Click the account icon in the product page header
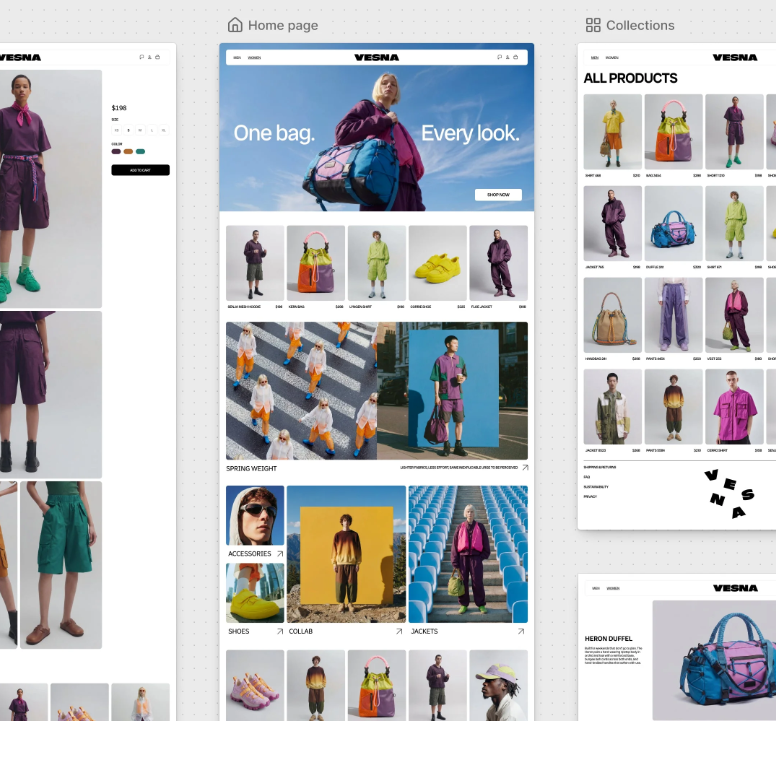 coord(149,57)
